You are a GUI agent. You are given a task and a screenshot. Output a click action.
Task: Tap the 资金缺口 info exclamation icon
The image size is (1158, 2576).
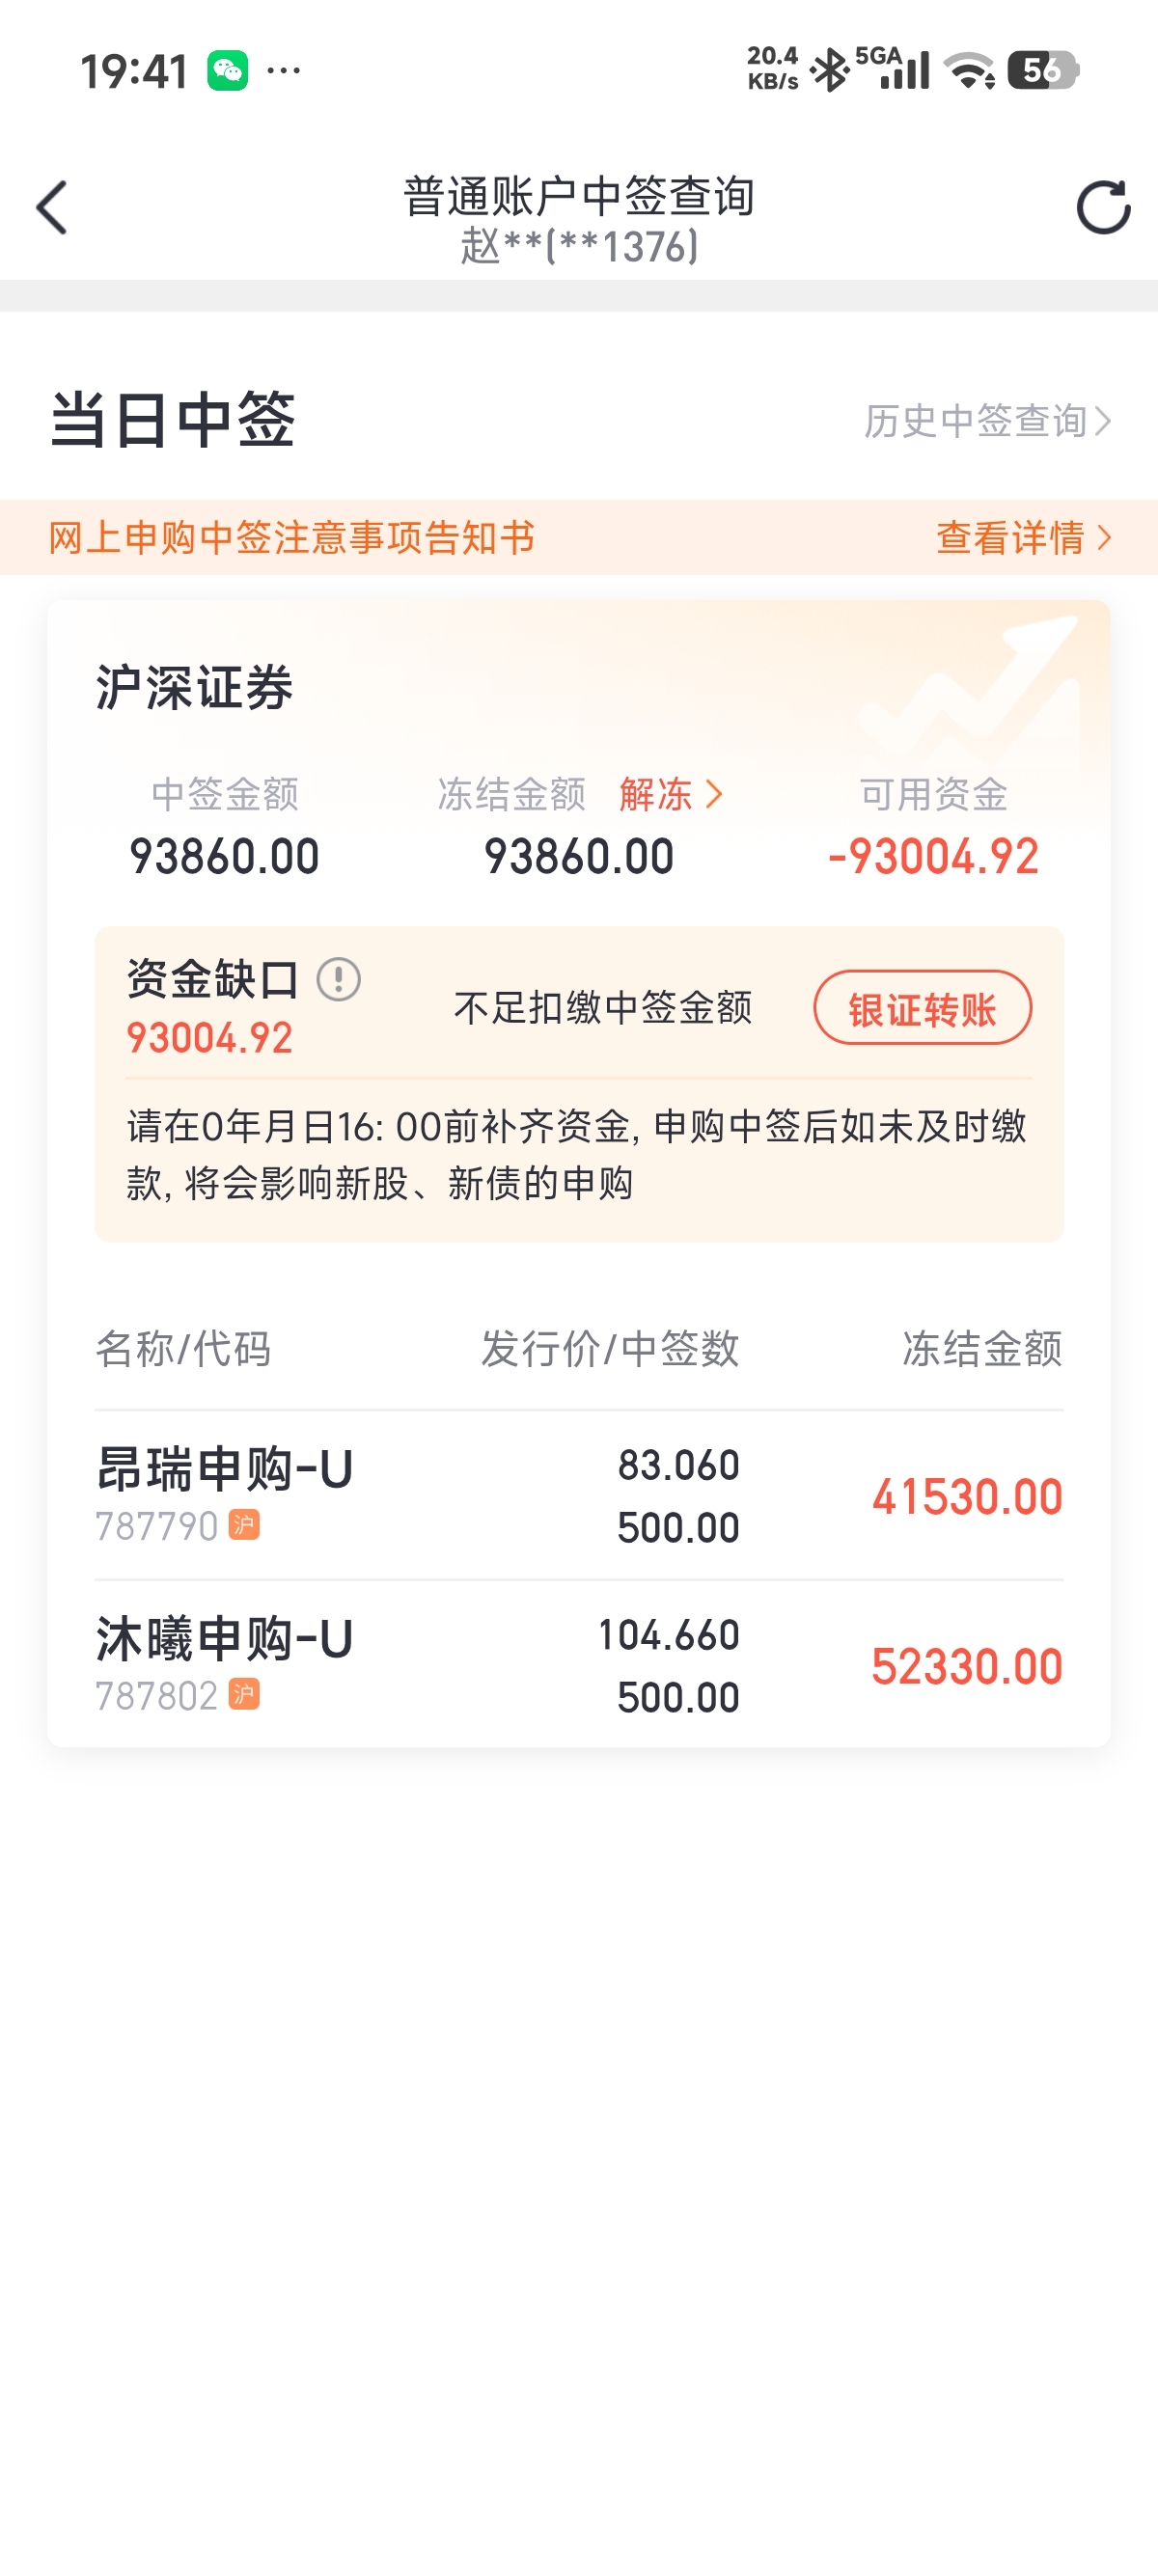(x=339, y=979)
